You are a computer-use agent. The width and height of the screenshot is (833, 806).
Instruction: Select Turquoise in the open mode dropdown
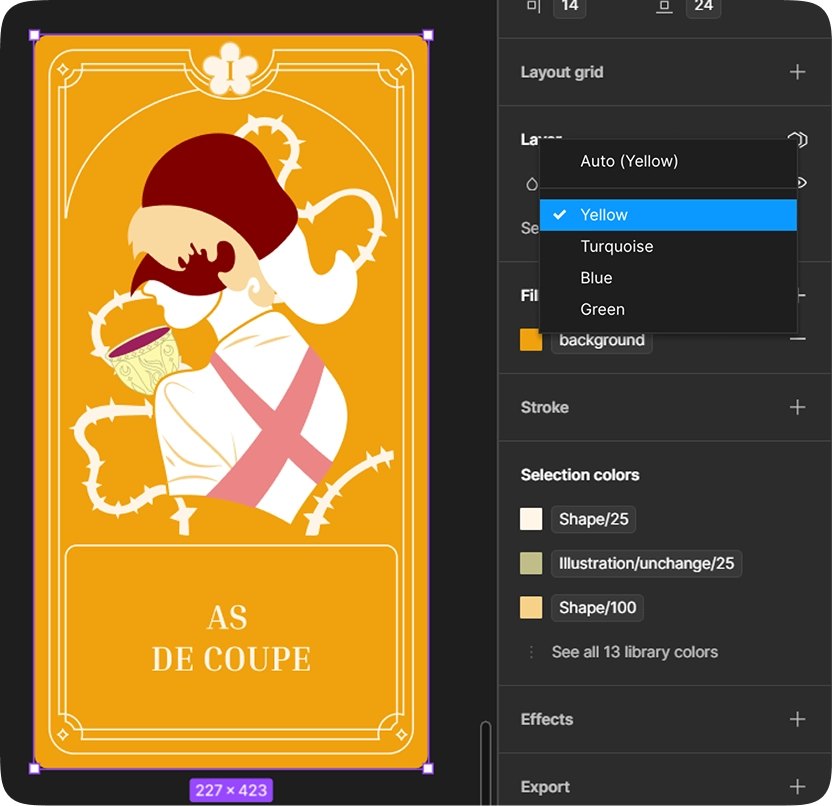pyautogui.click(x=615, y=246)
